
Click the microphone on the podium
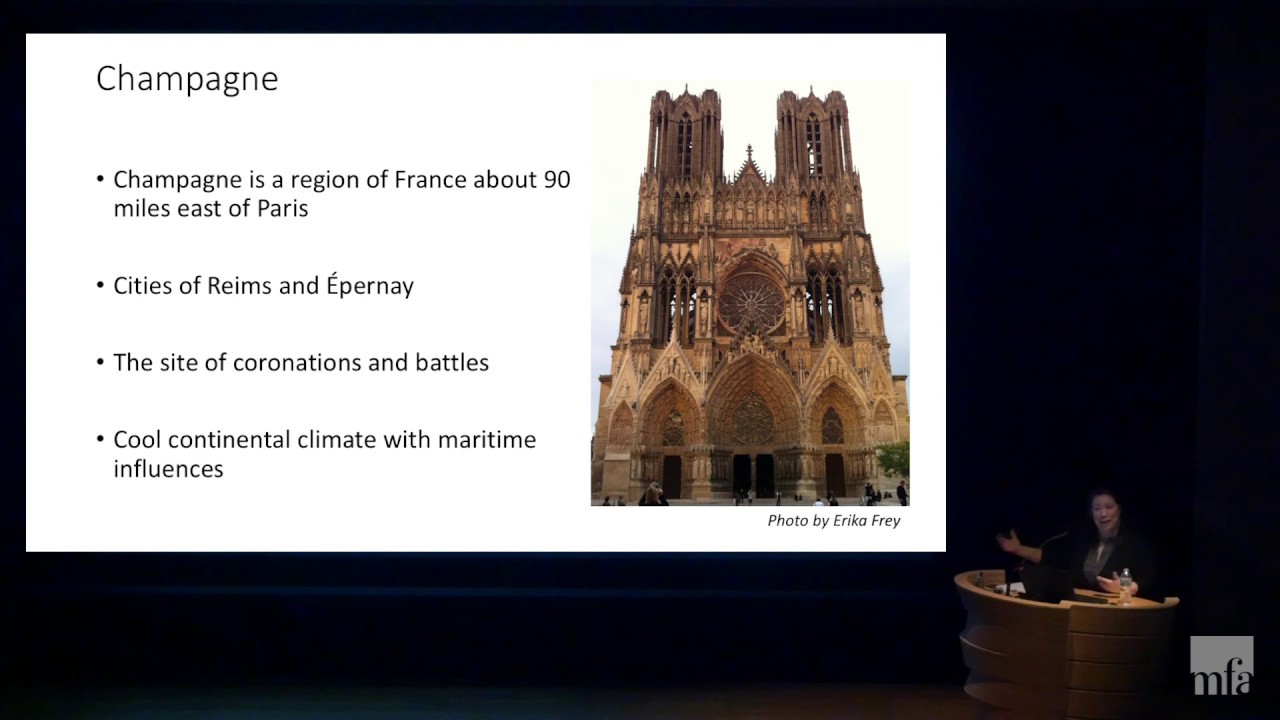(1045, 545)
